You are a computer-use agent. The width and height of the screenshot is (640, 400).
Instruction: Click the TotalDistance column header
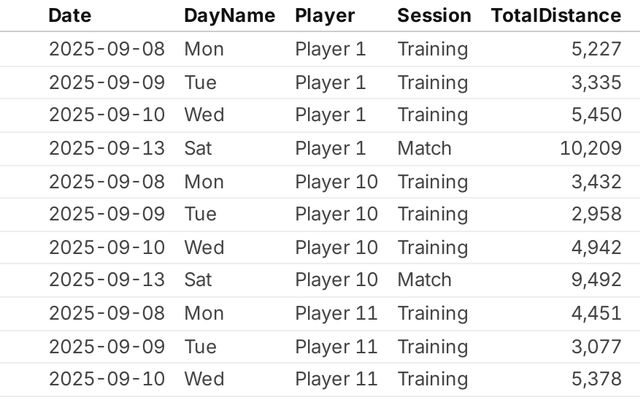tap(555, 15)
